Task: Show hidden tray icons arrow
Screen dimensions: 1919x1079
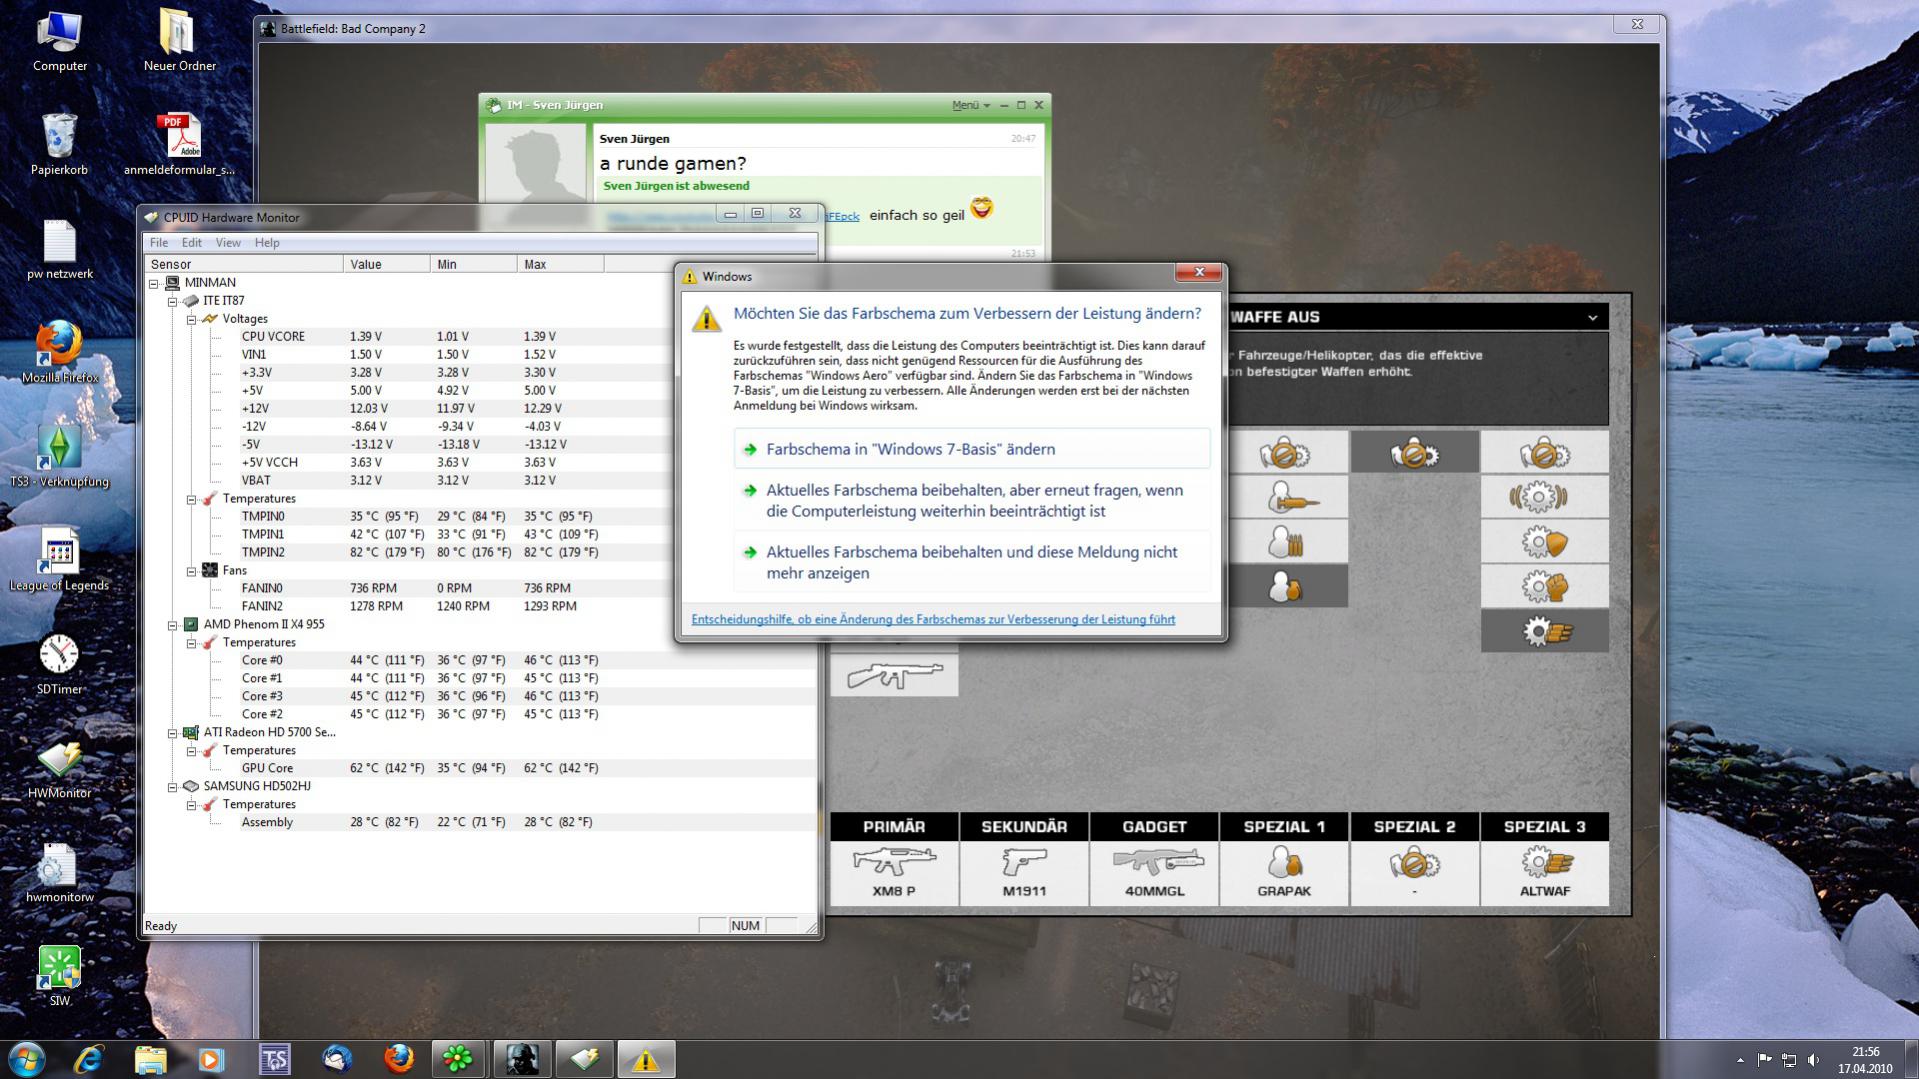Action: (x=1740, y=1060)
